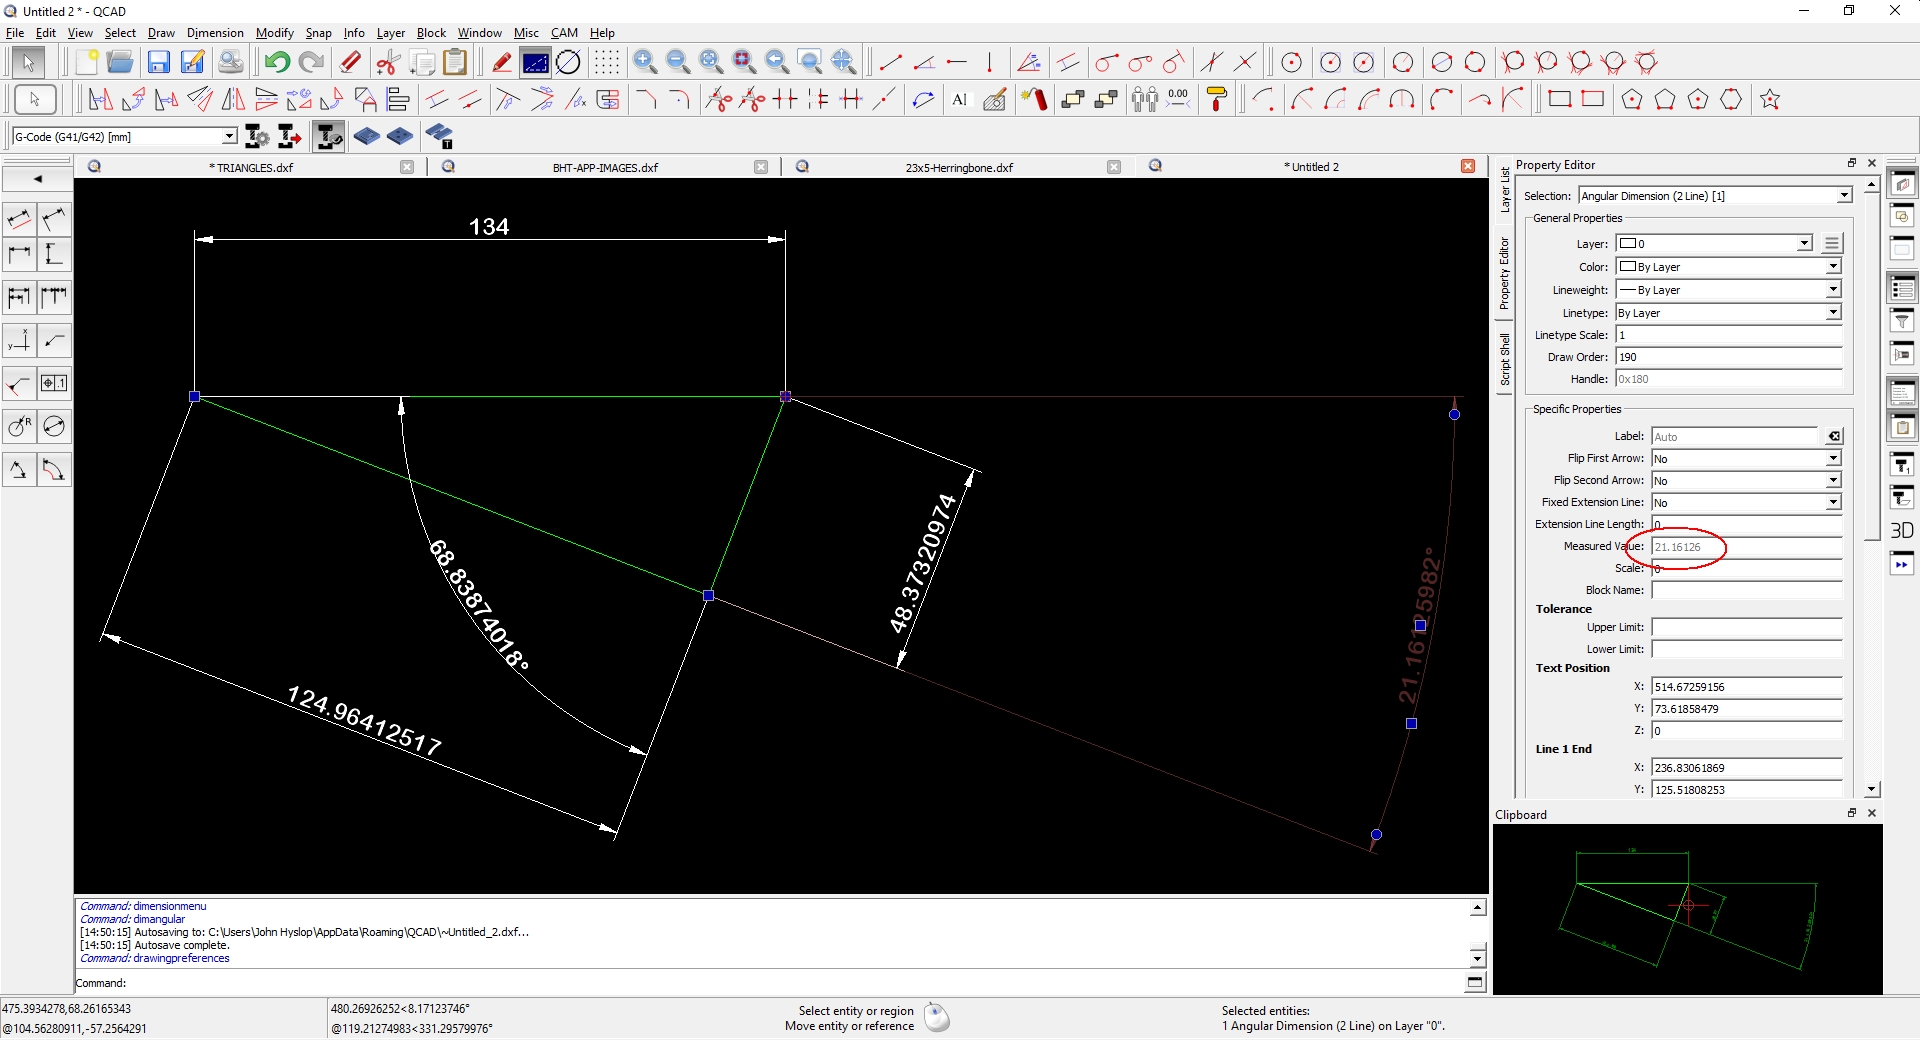Viewport: 1920px width, 1040px height.
Task: Select the Rectangle drawing tool
Action: pyautogui.click(x=1560, y=99)
